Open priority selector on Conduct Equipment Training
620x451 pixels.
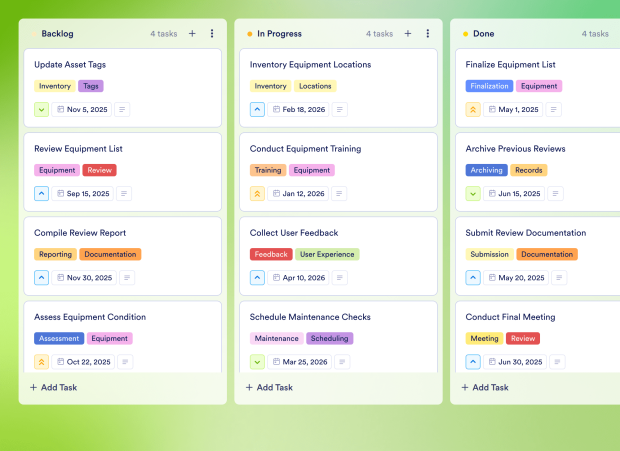257,193
